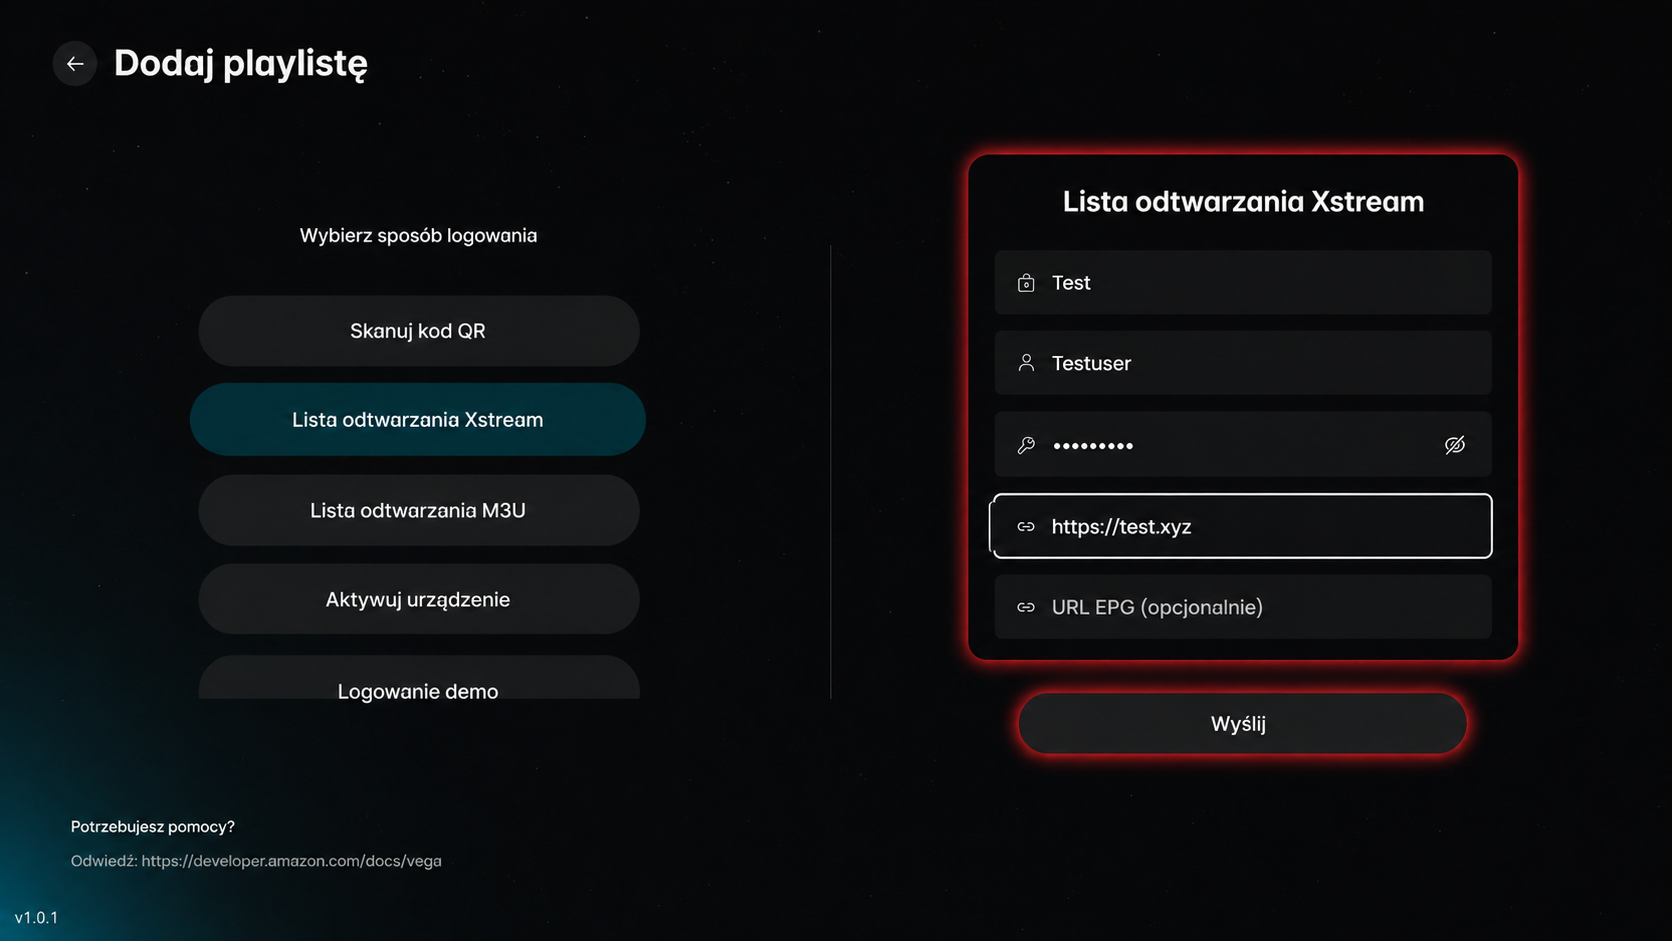Open the developer.amazon.com/docs/vega help link
Screen dimensions: 1672x941
coord(291,861)
